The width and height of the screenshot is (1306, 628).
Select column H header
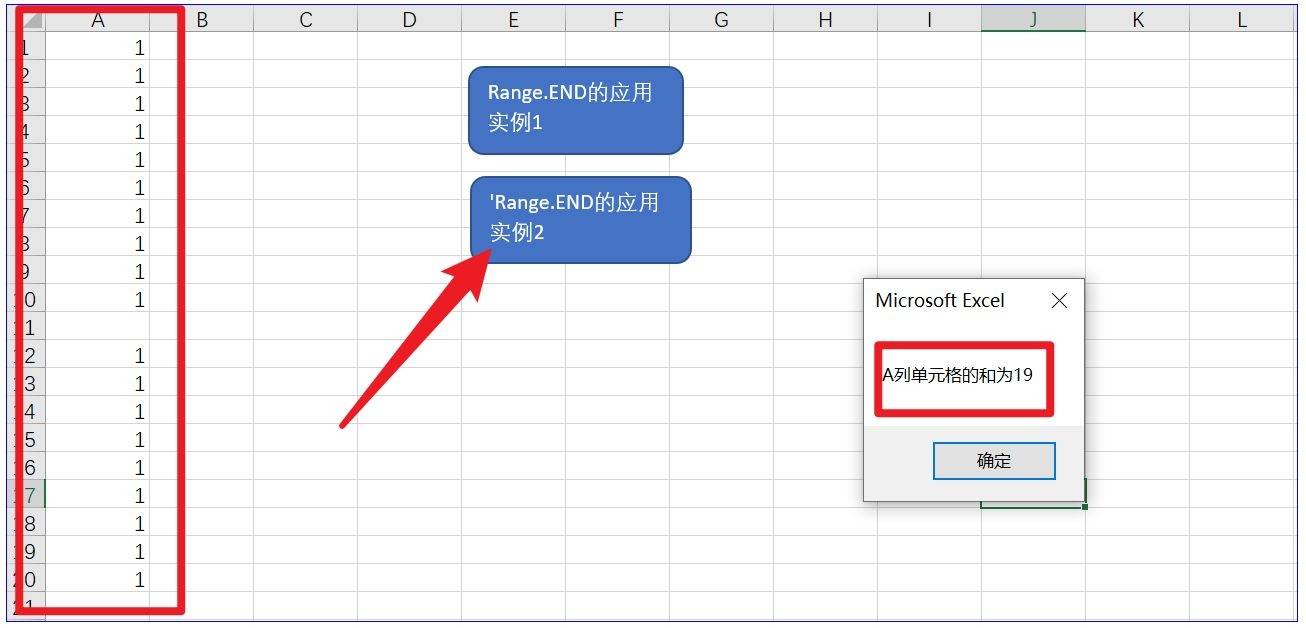click(x=825, y=20)
